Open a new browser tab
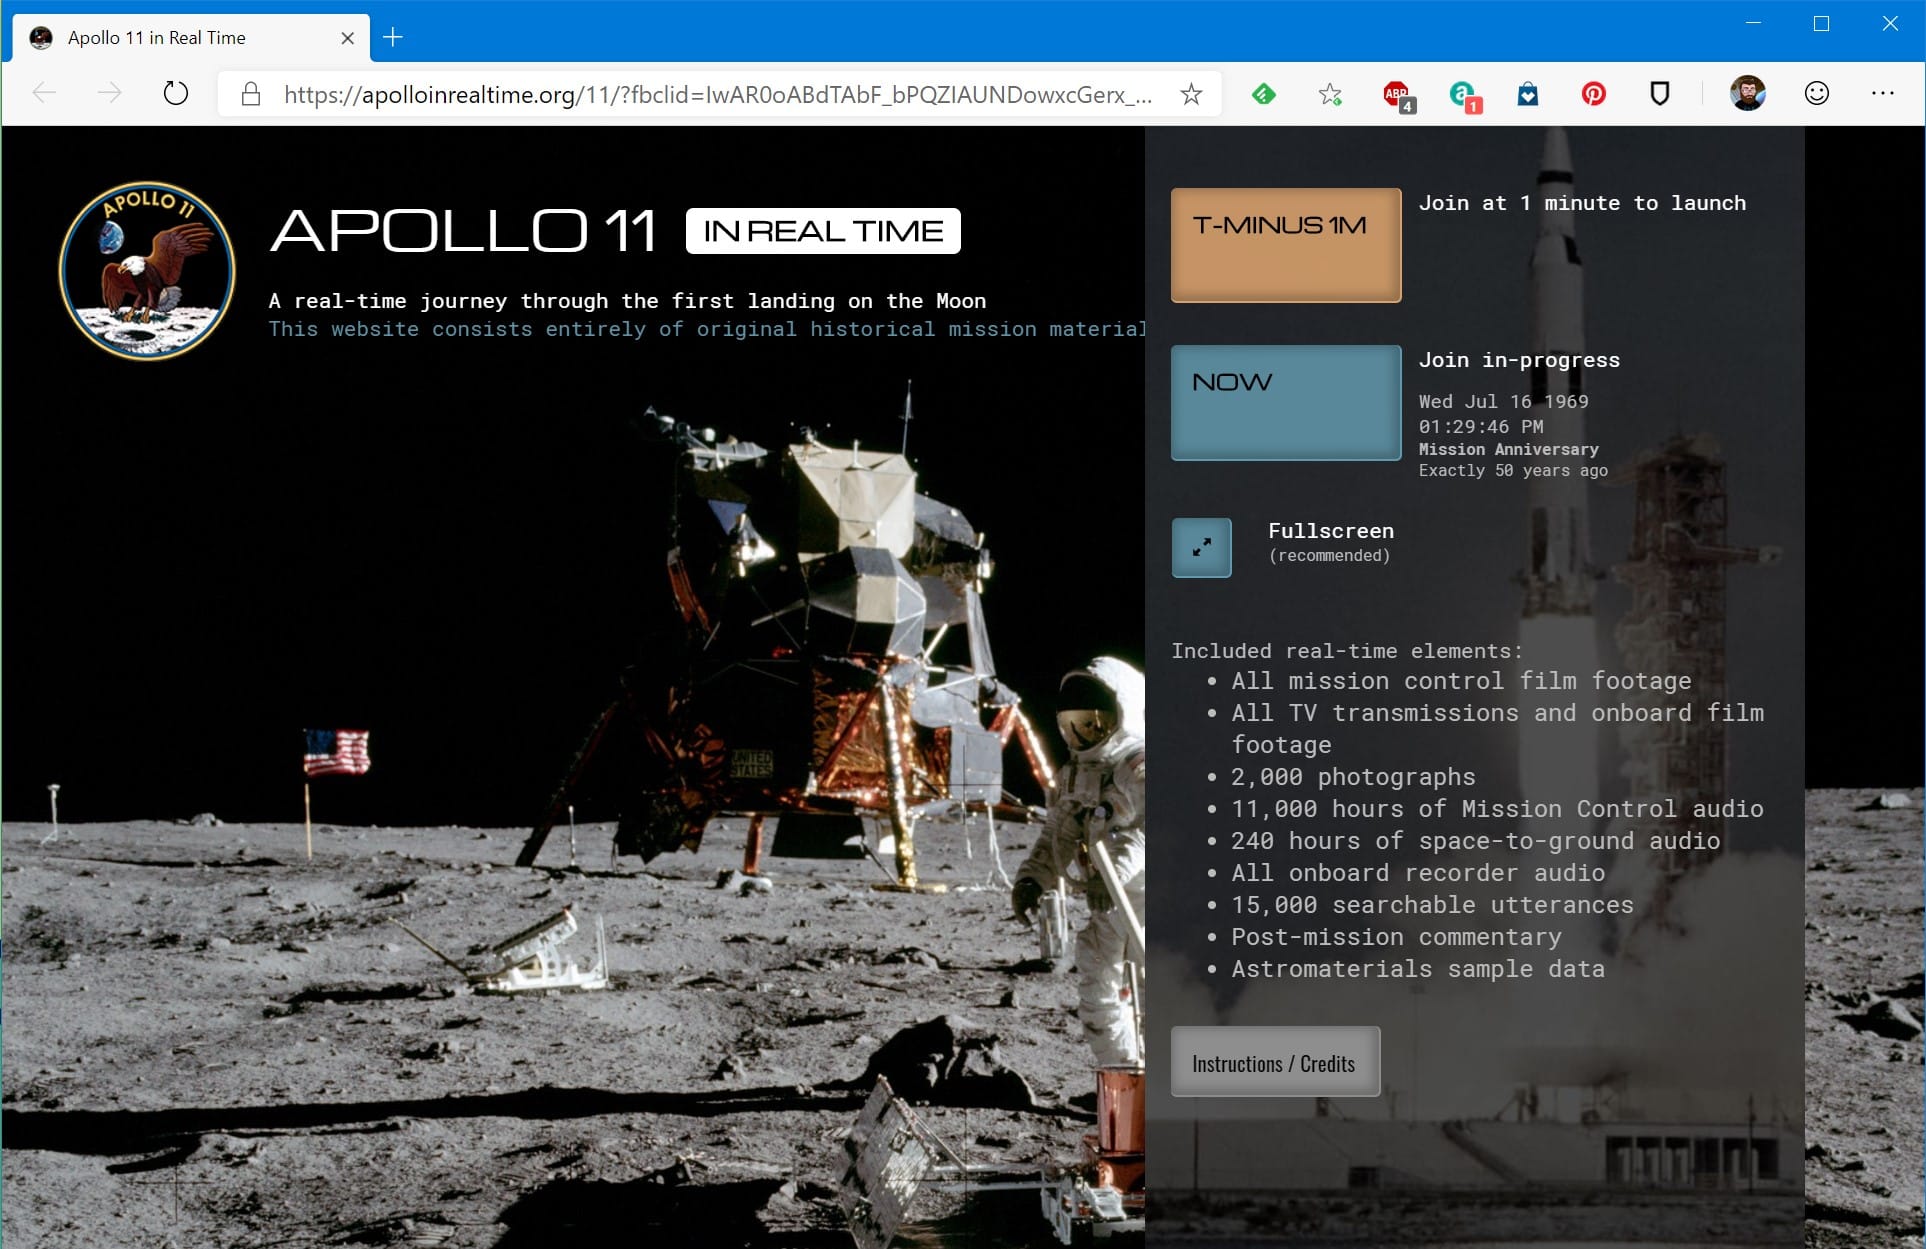 pos(393,38)
